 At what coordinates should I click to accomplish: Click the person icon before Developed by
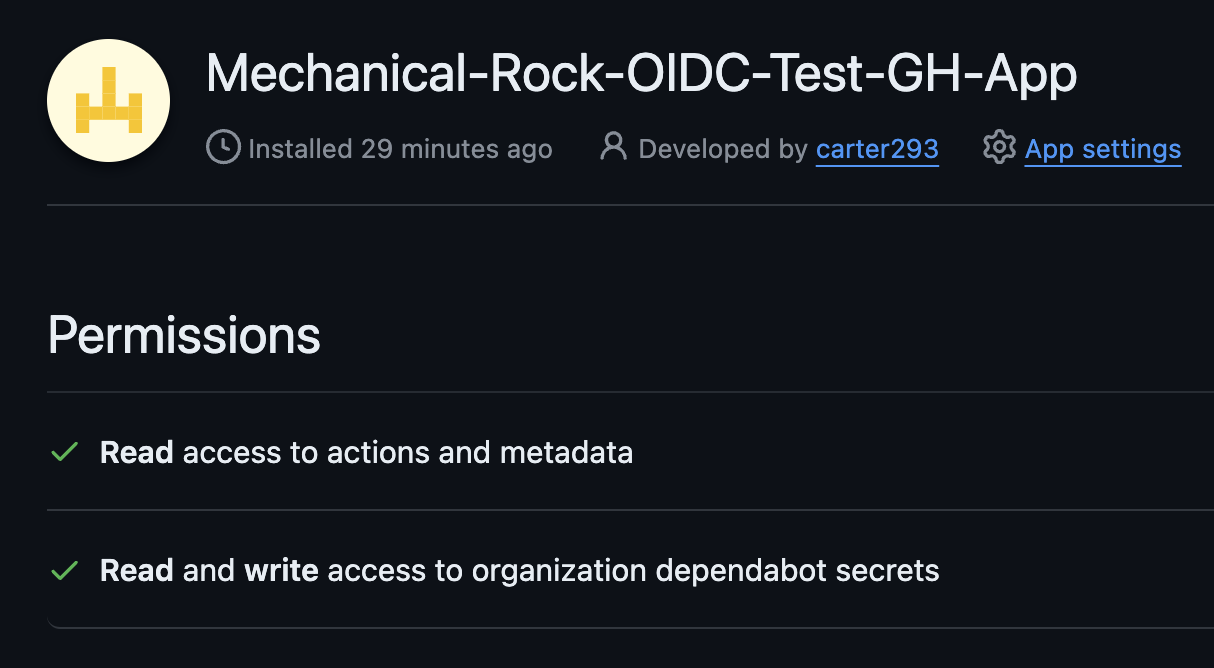[612, 148]
